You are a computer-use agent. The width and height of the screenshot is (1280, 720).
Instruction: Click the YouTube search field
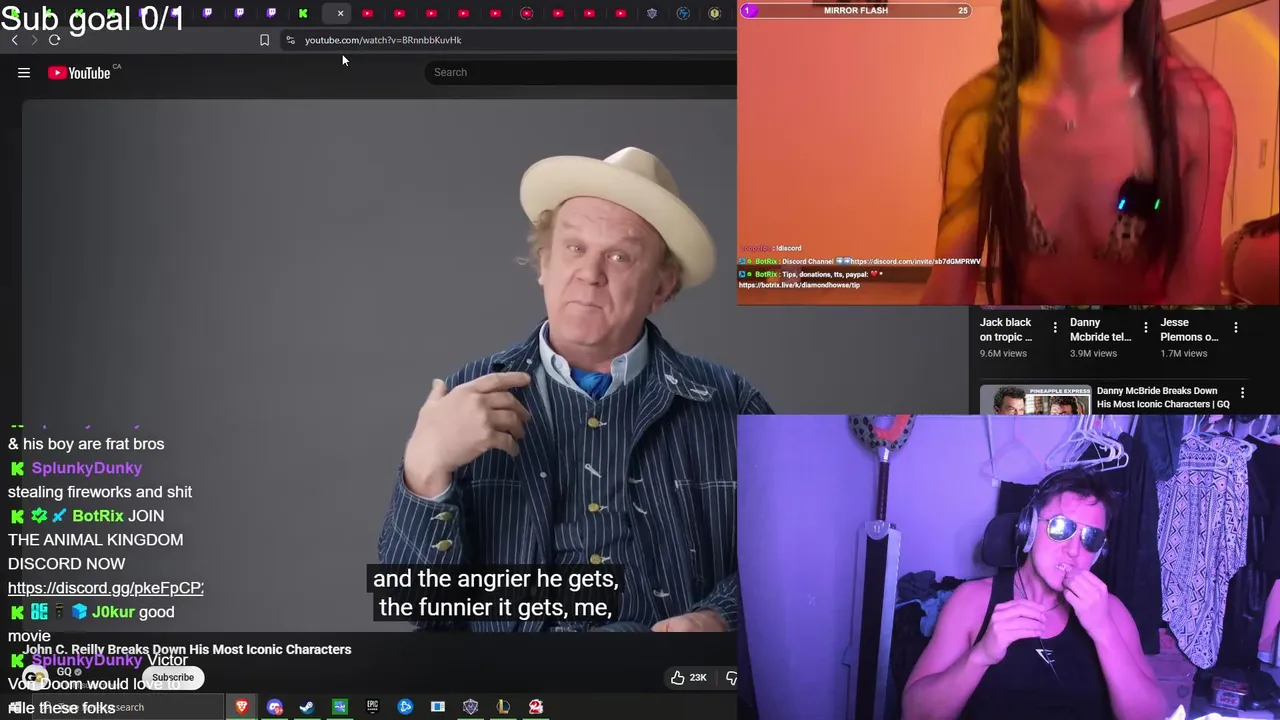(580, 72)
